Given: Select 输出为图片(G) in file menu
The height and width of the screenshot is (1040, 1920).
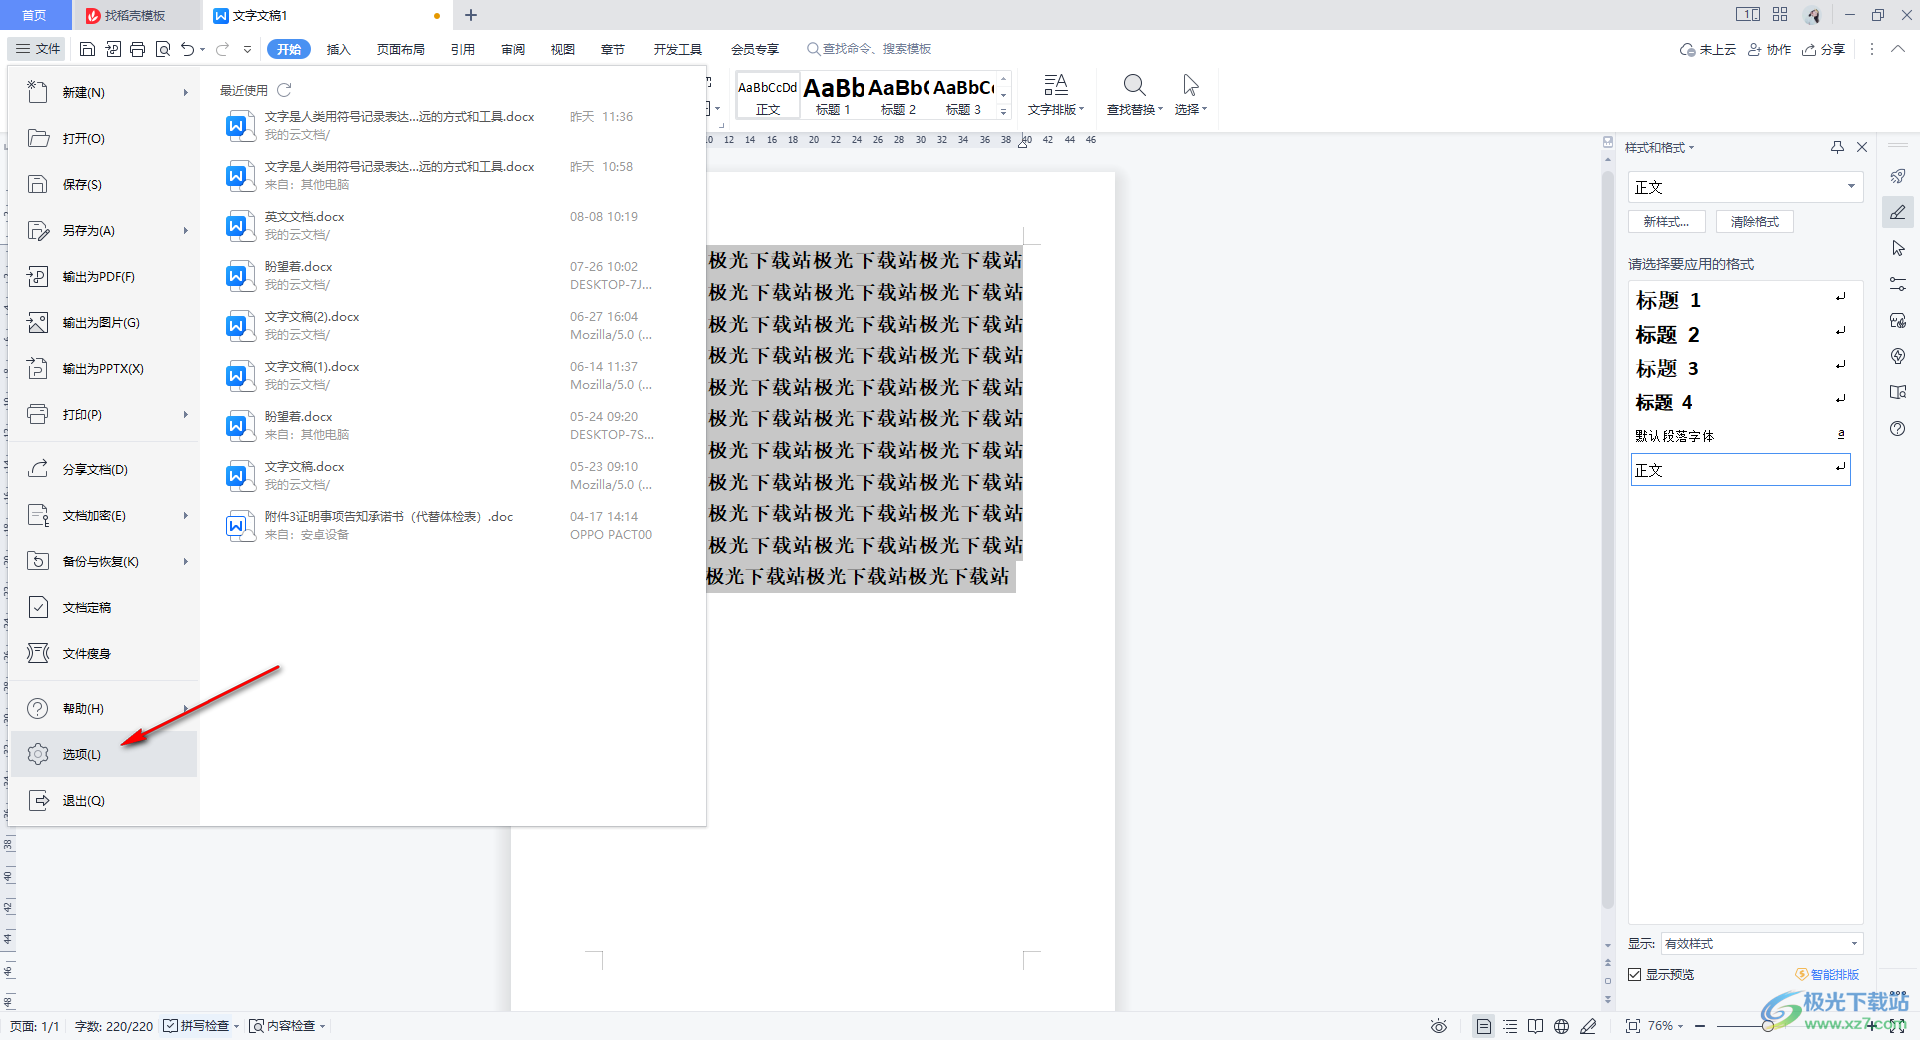Looking at the screenshot, I should click(105, 322).
